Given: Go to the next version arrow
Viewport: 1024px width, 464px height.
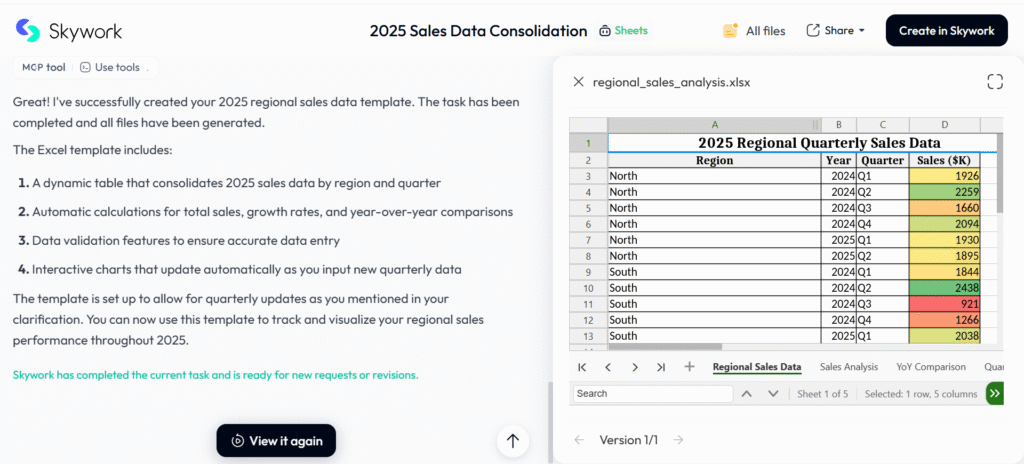Looking at the screenshot, I should coord(678,440).
